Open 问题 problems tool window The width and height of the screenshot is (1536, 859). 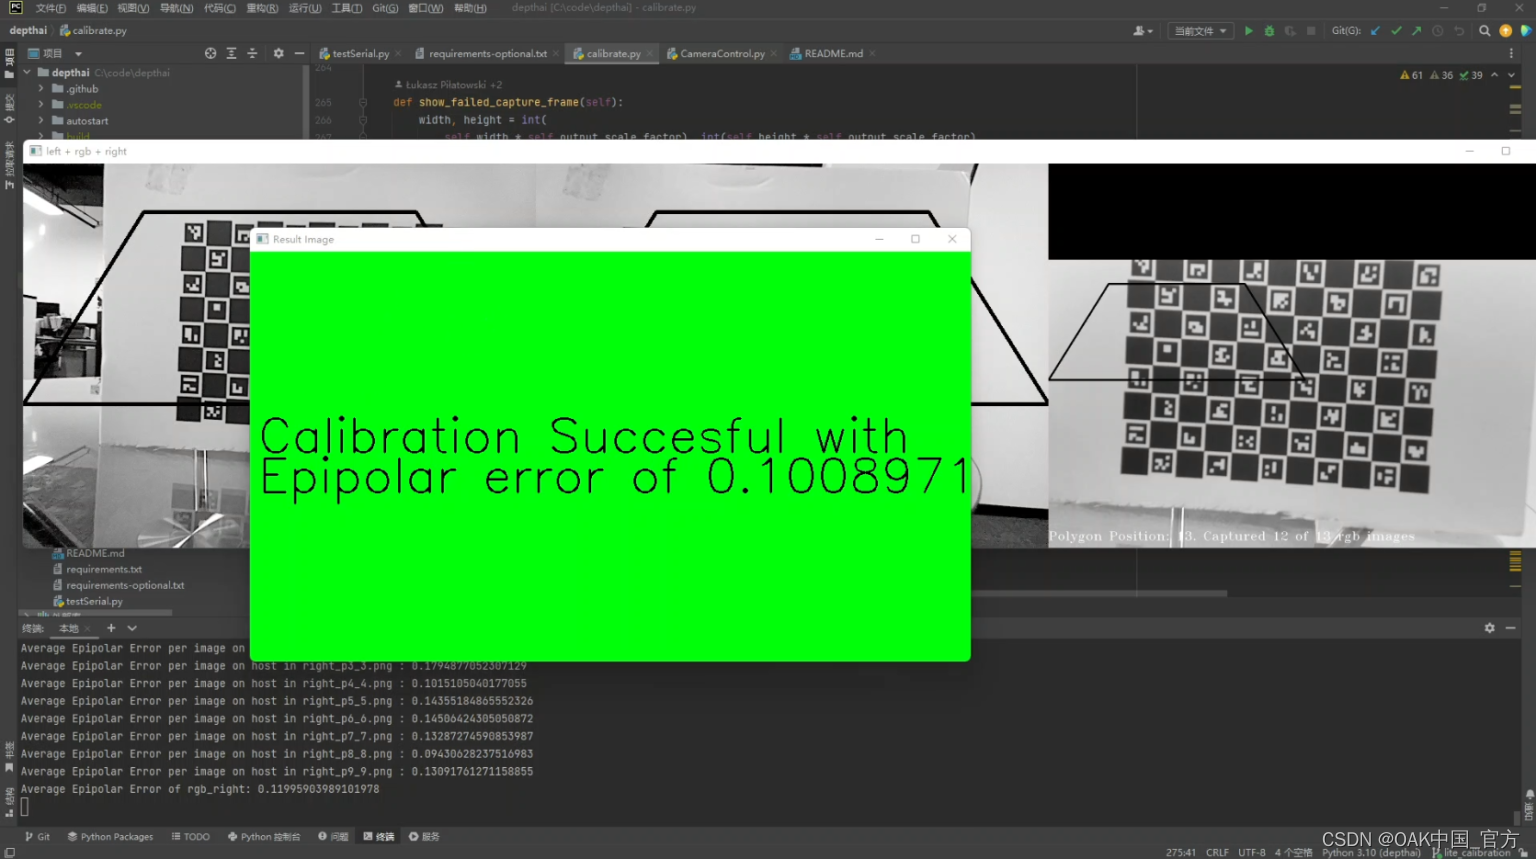(x=333, y=837)
